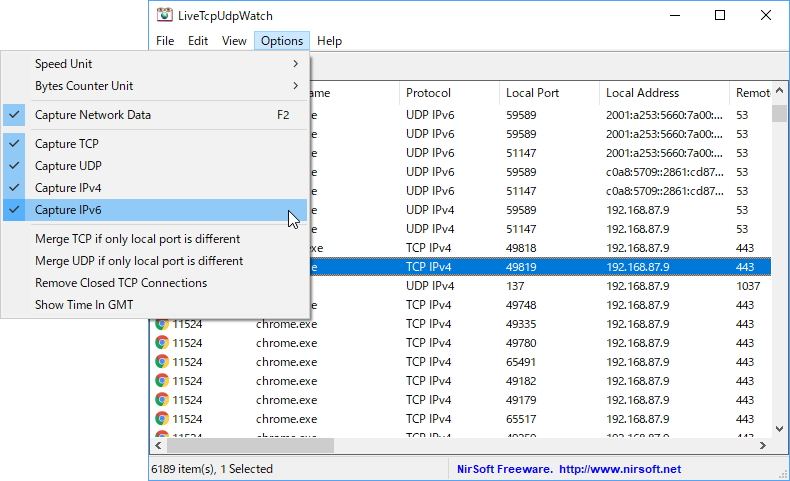
Task: Expand the Speed Unit submenu
Action: pos(155,64)
